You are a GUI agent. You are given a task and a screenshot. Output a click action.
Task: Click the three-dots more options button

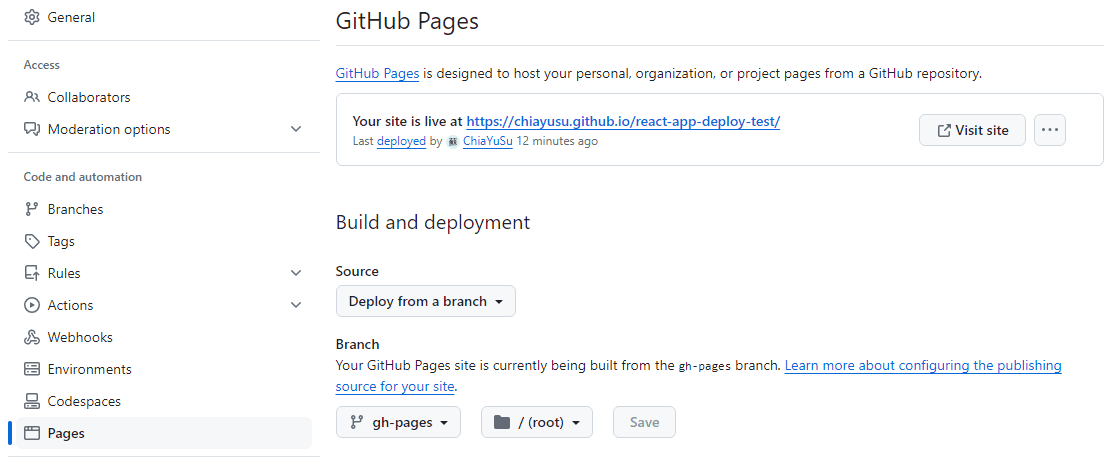point(1050,130)
